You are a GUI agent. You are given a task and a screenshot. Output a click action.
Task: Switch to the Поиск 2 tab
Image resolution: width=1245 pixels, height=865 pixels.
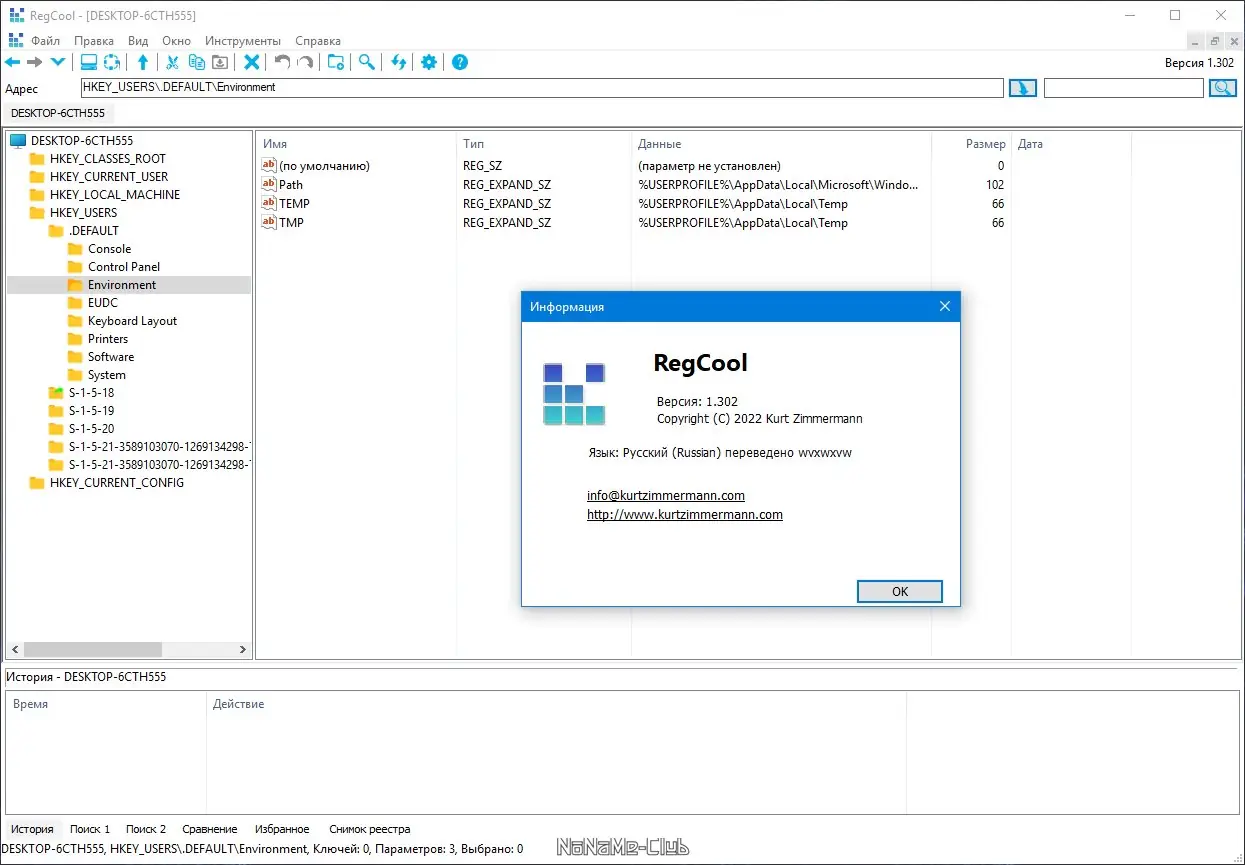pos(146,829)
